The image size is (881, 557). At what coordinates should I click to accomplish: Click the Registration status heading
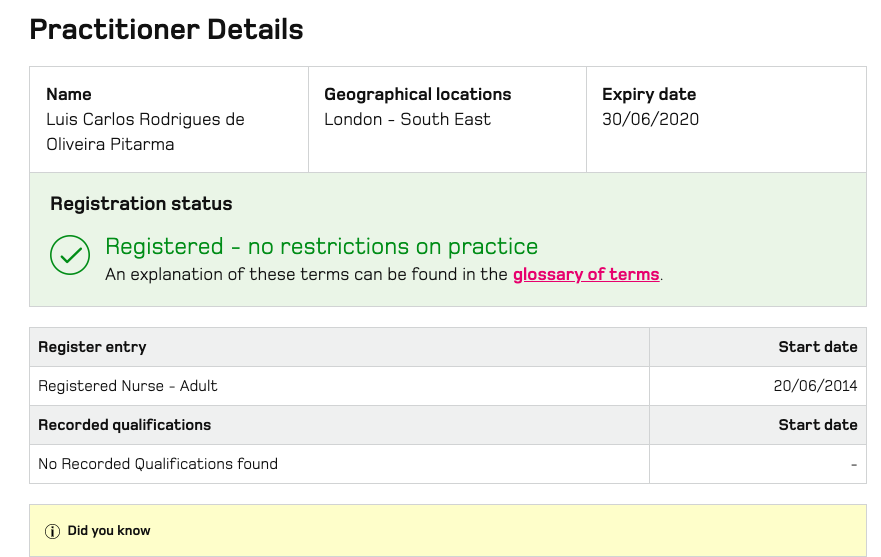[141, 203]
